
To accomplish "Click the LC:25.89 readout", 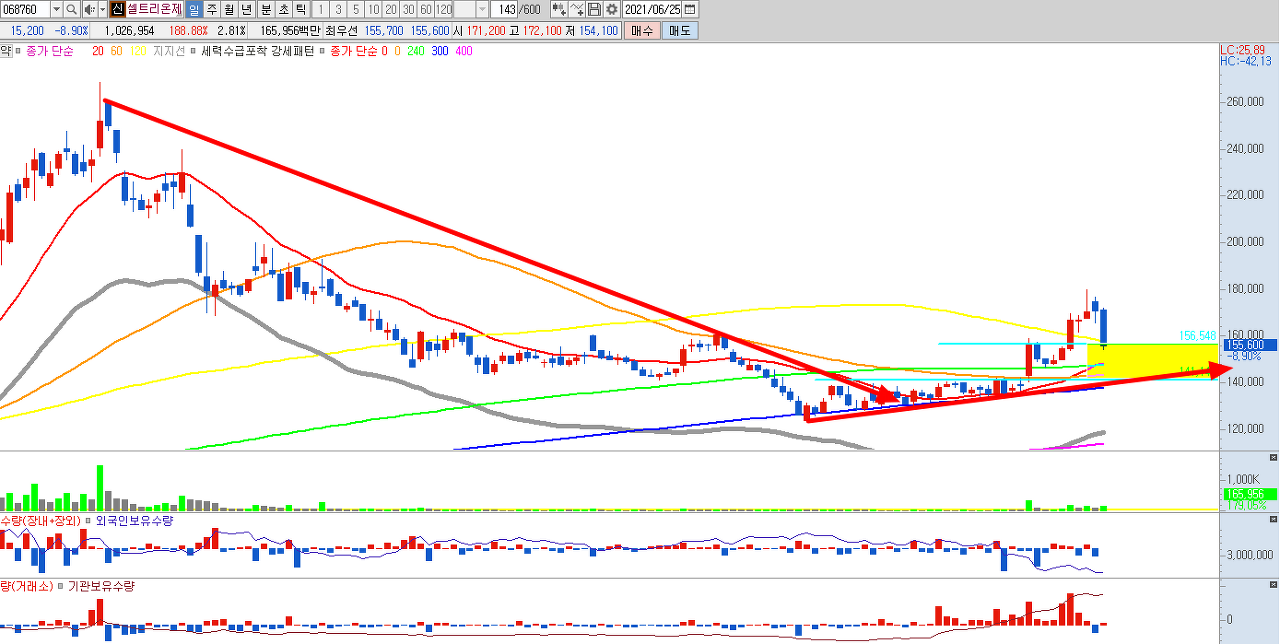I will [x=1243, y=49].
